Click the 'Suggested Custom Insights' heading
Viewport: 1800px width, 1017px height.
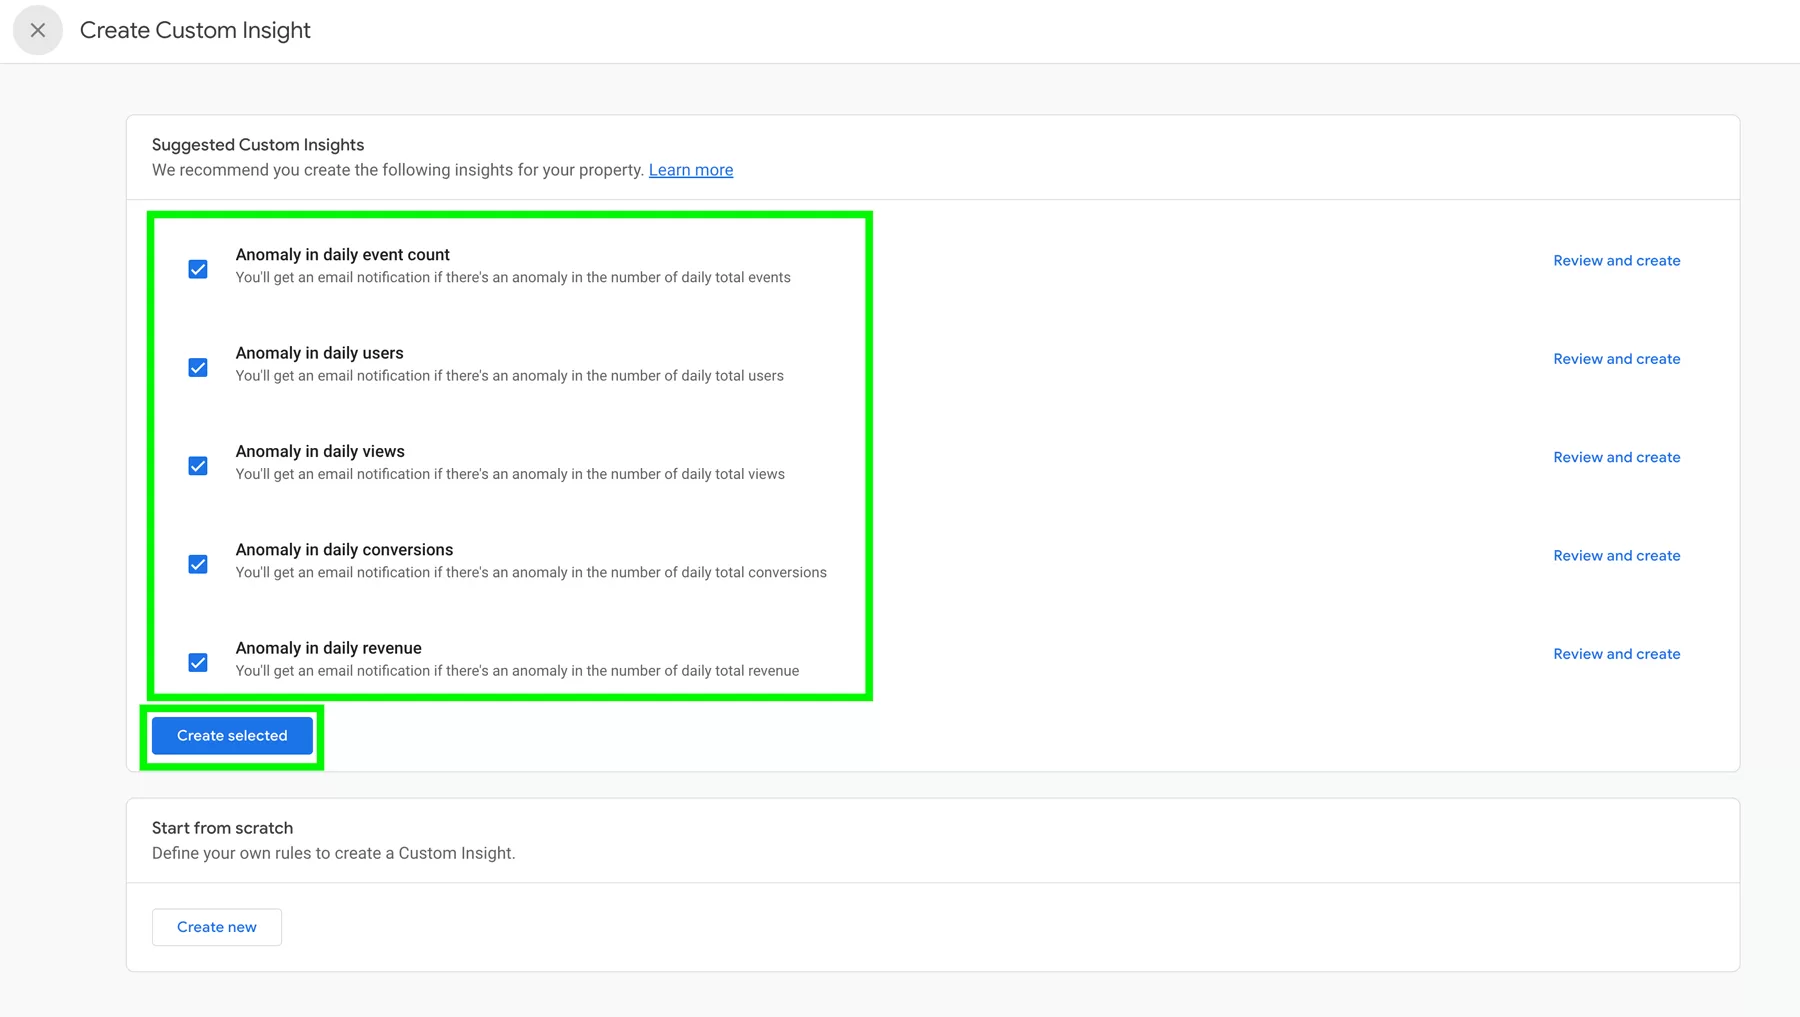(258, 145)
